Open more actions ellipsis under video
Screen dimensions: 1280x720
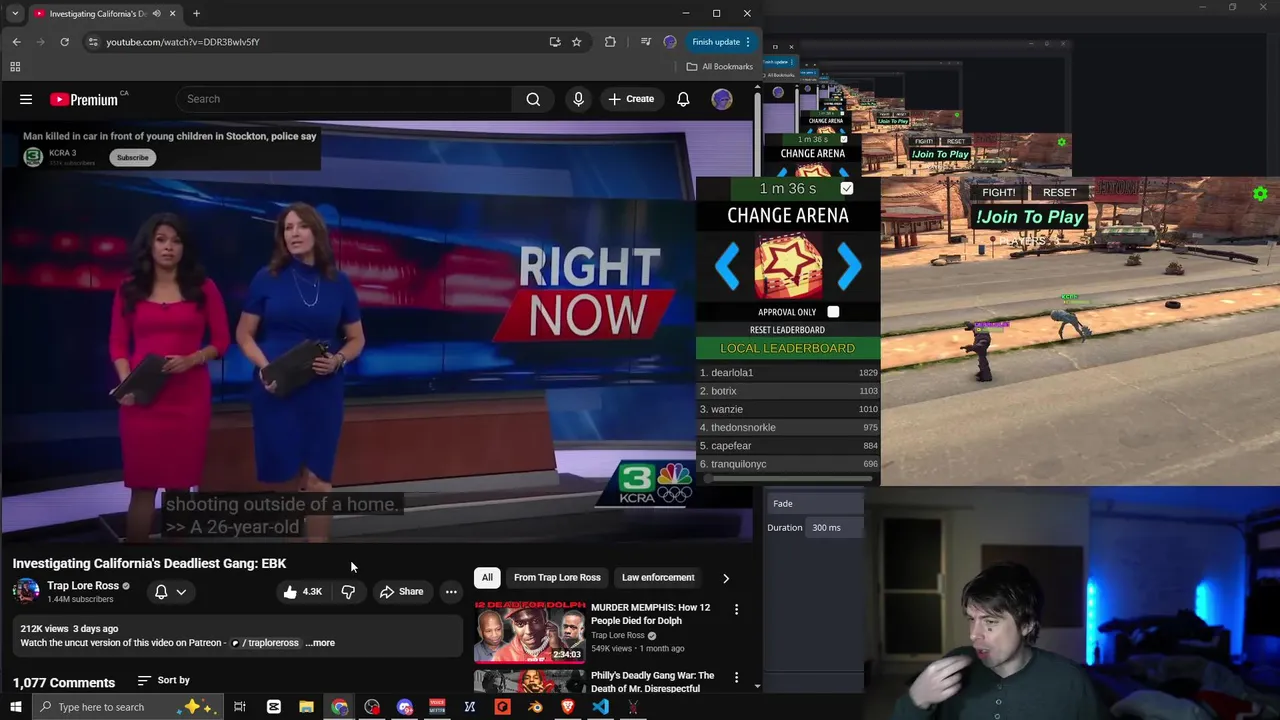click(451, 591)
